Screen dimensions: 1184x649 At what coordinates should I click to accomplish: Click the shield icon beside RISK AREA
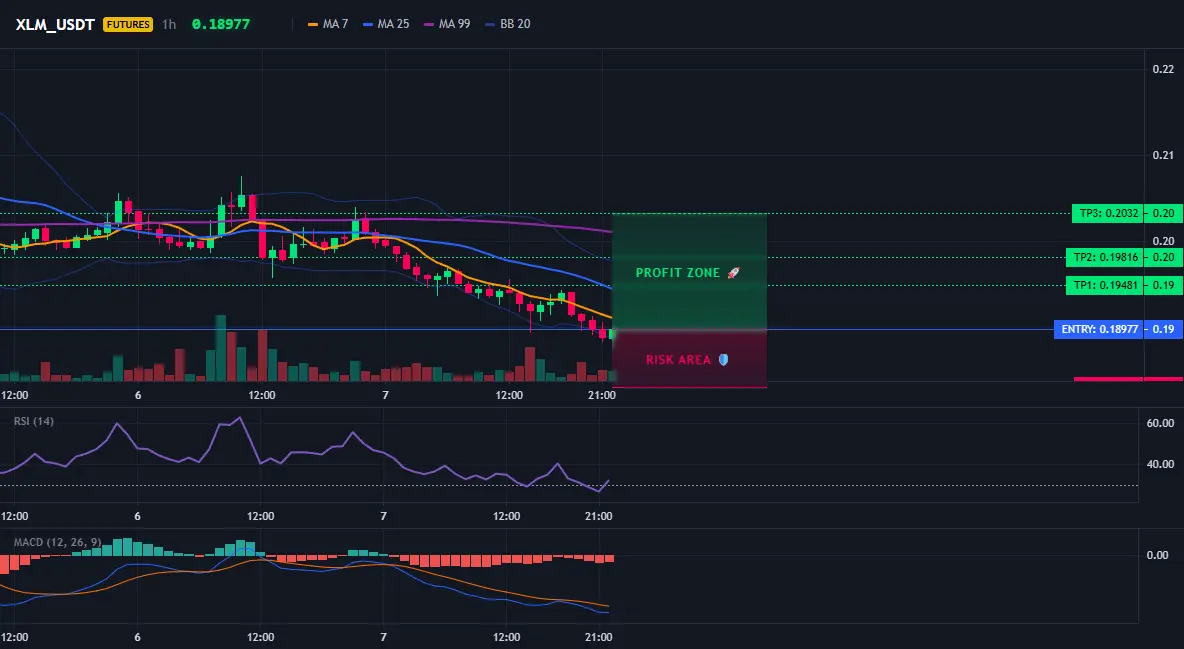click(723, 360)
